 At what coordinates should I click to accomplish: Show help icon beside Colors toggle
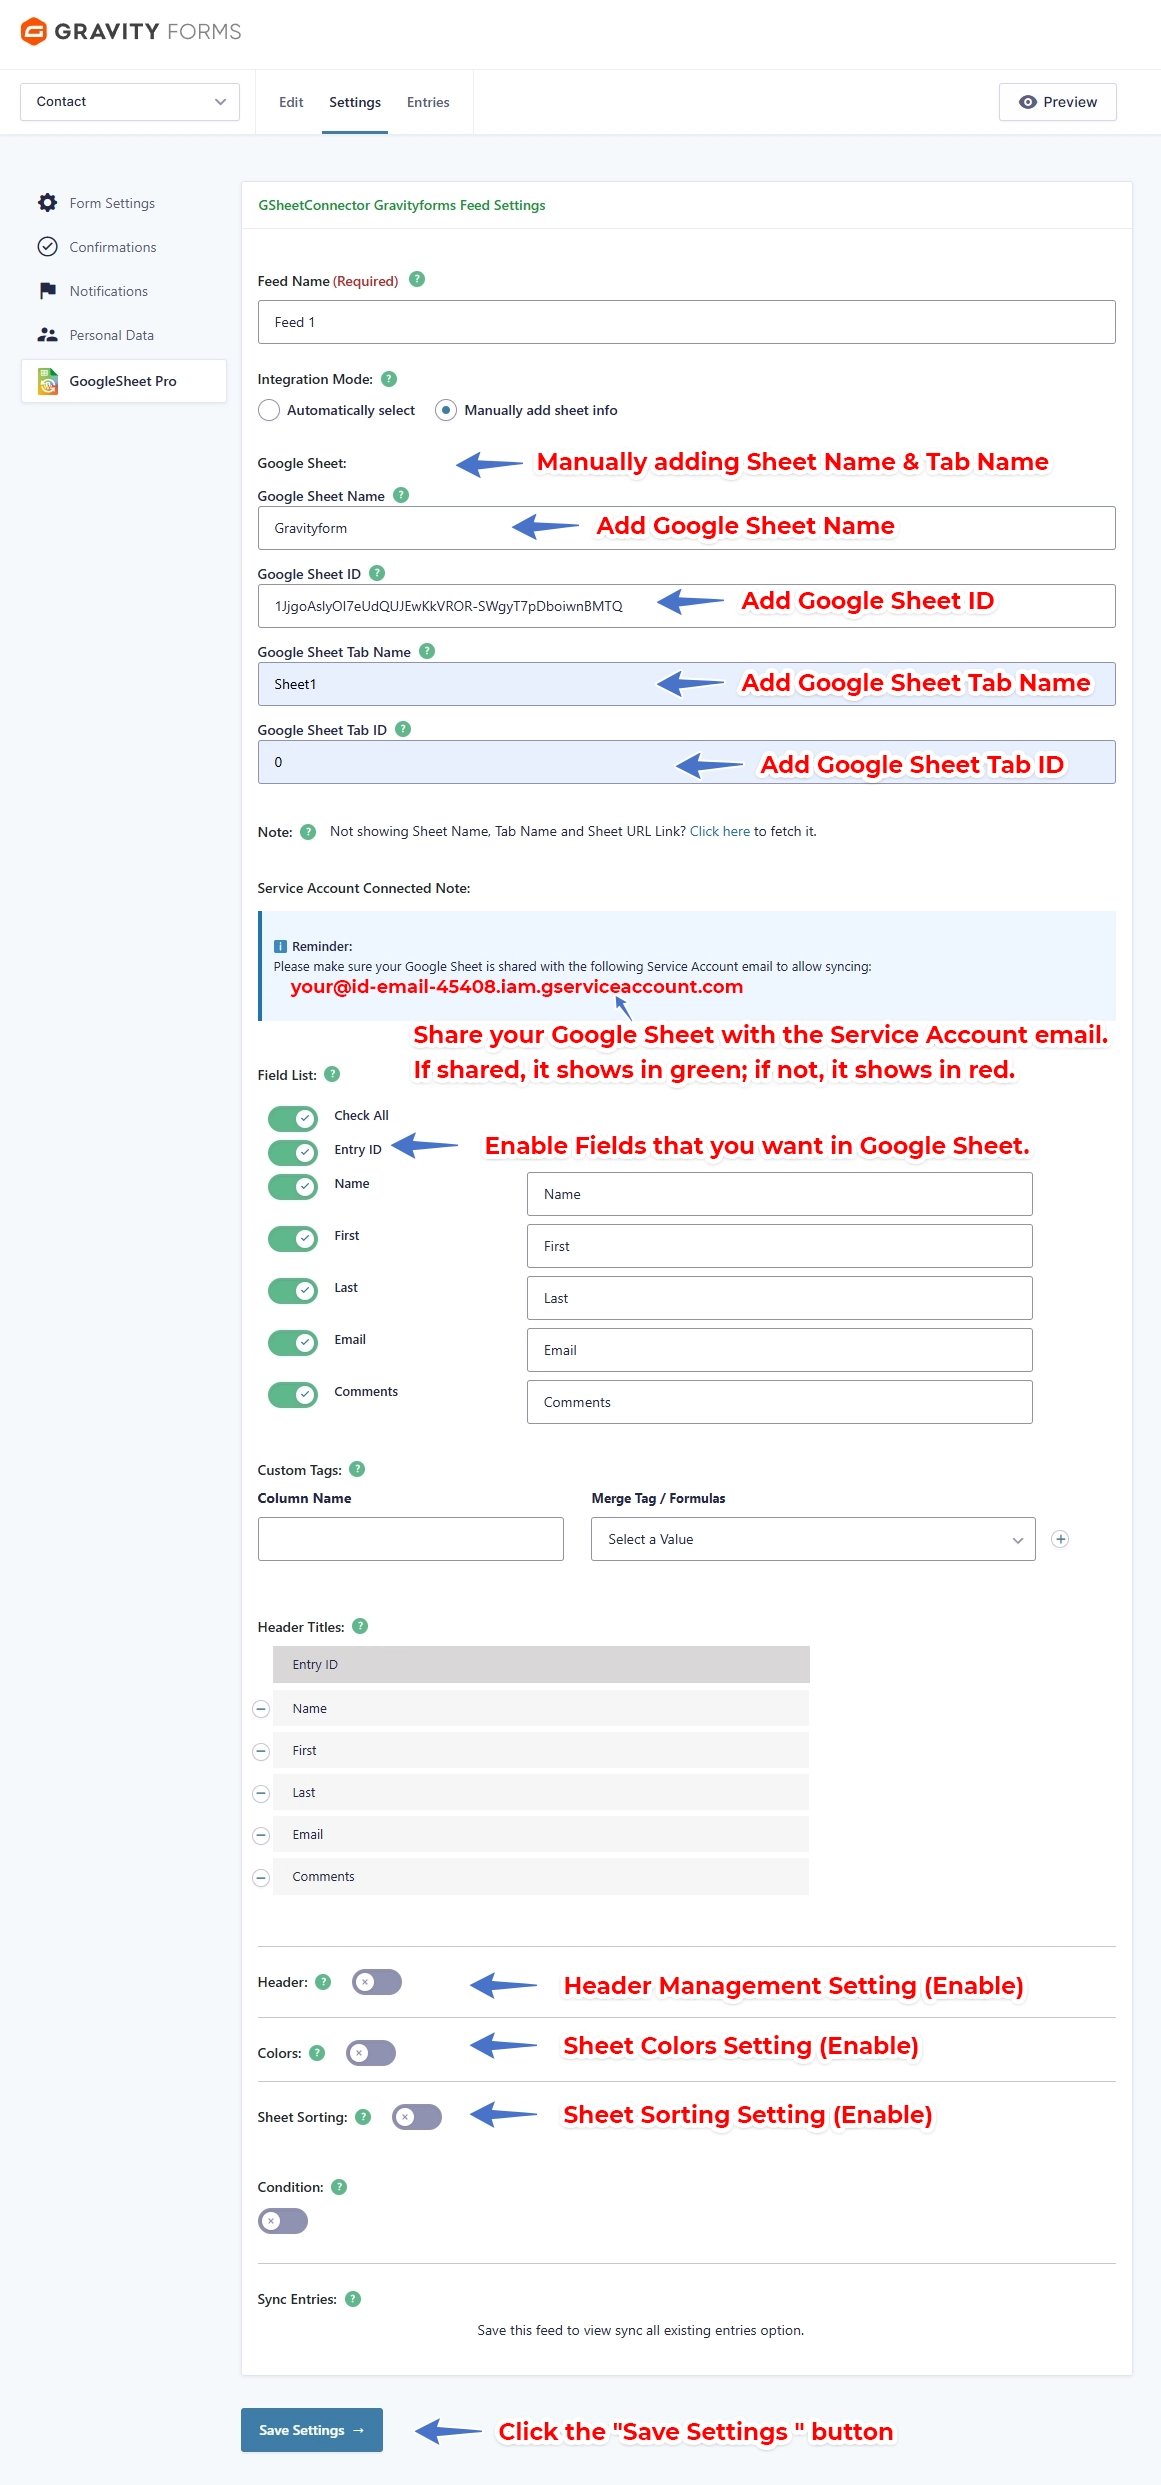[317, 2053]
